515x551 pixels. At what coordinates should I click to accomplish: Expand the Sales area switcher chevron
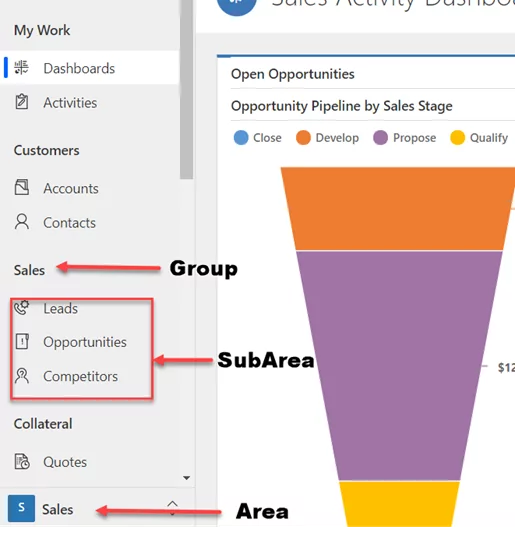pyautogui.click(x=172, y=508)
